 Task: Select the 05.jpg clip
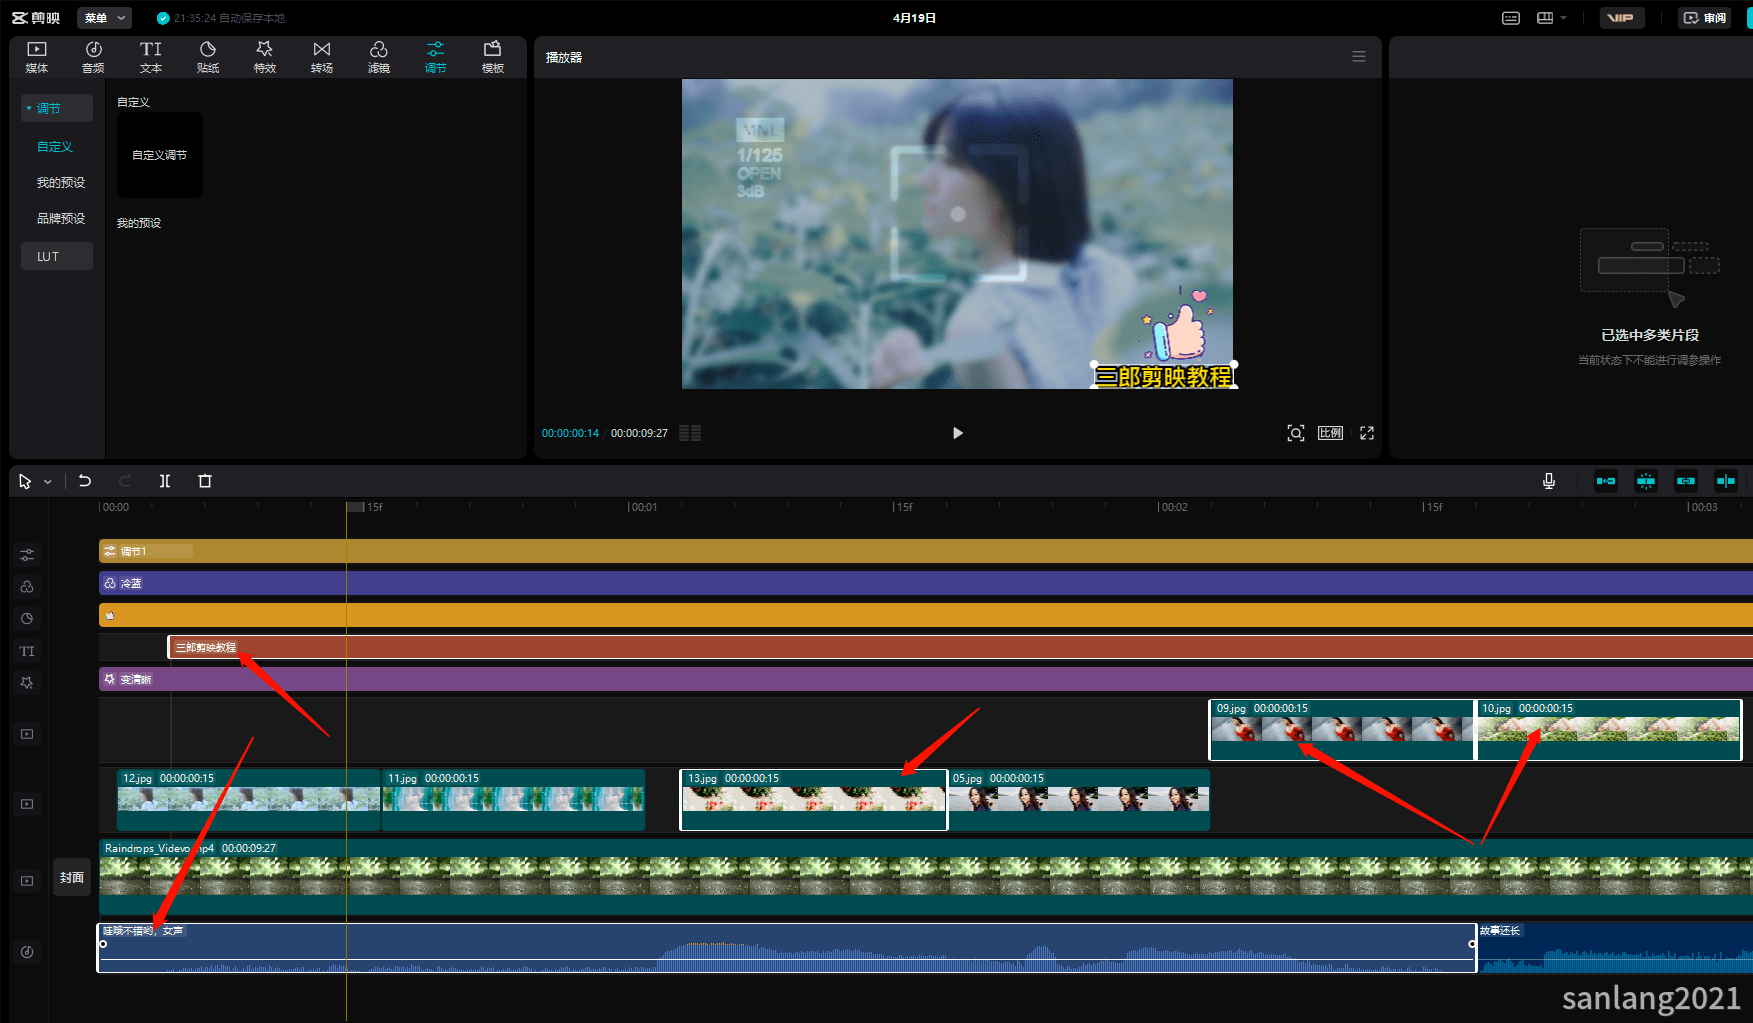click(x=1079, y=800)
